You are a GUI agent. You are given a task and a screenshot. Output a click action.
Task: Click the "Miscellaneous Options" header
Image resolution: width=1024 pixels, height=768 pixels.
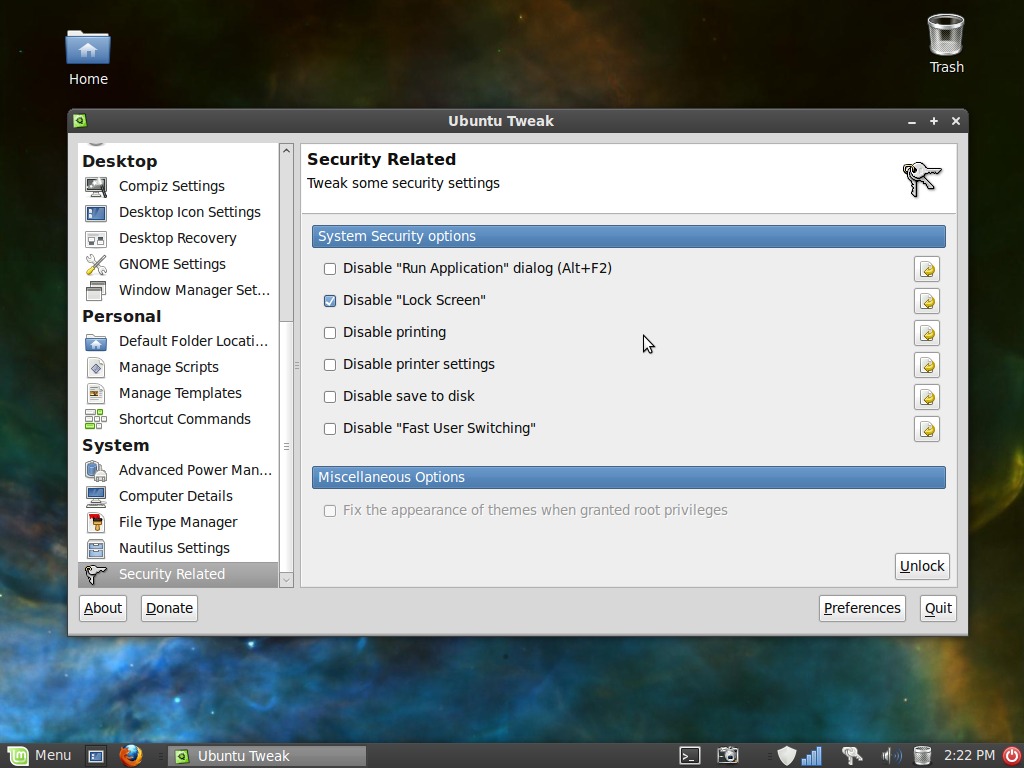pos(629,477)
